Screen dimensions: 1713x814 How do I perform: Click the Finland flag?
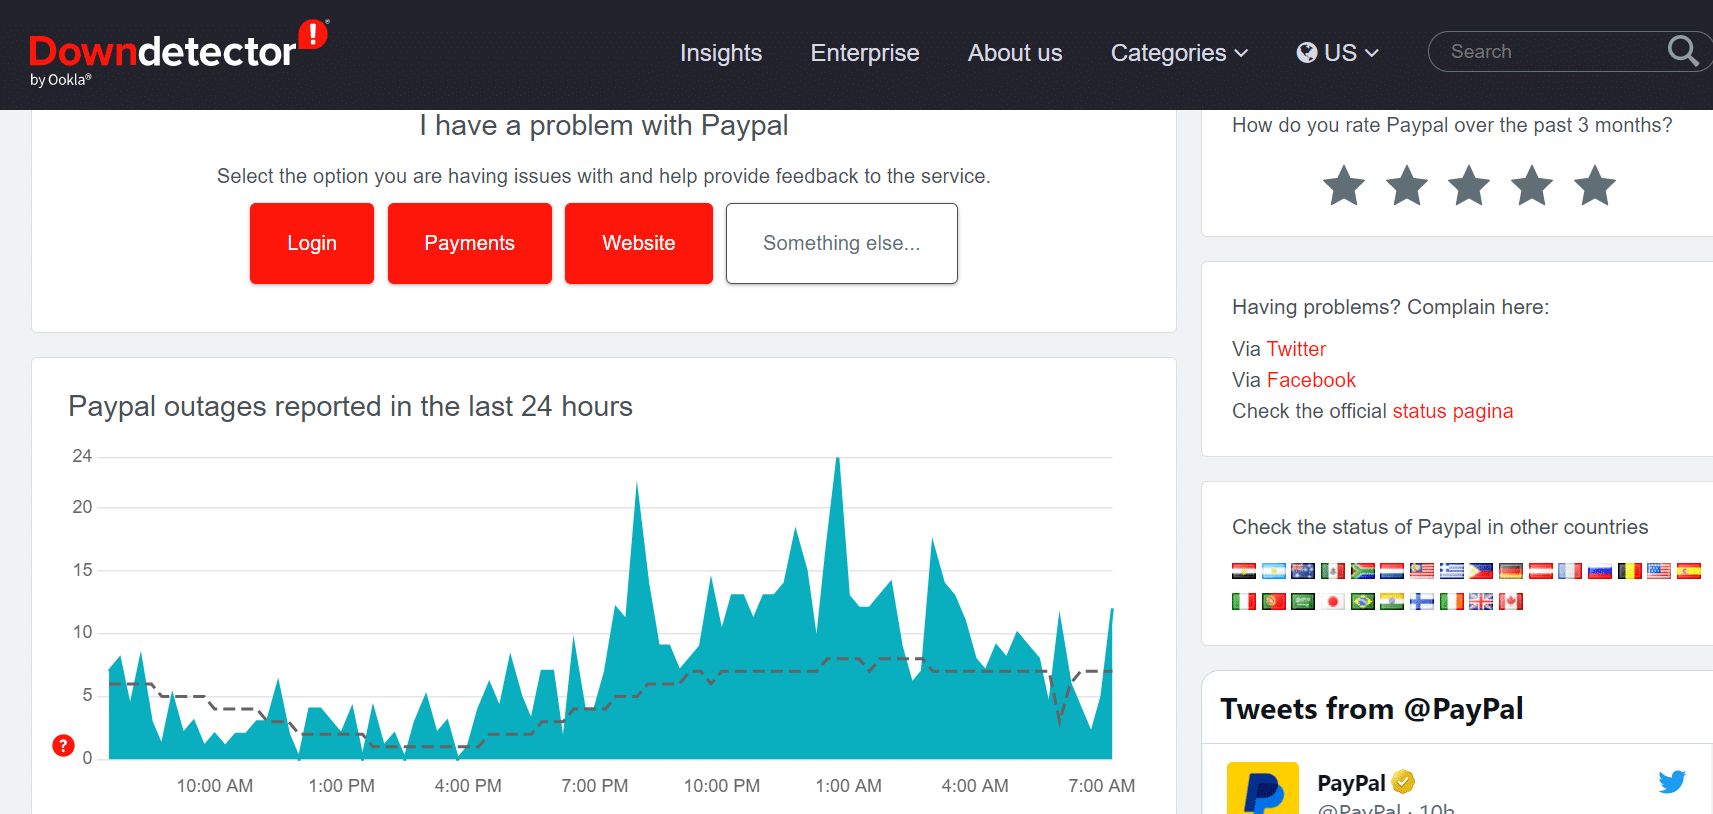click(1422, 601)
